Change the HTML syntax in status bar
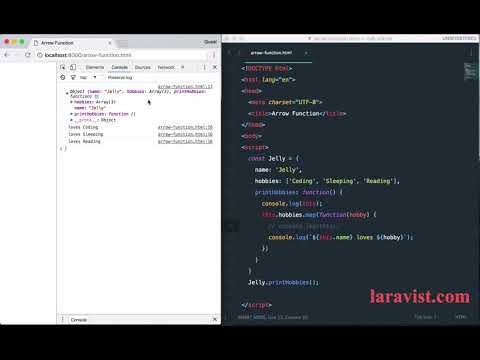Viewport: 480px width, 360px height. click(x=461, y=317)
